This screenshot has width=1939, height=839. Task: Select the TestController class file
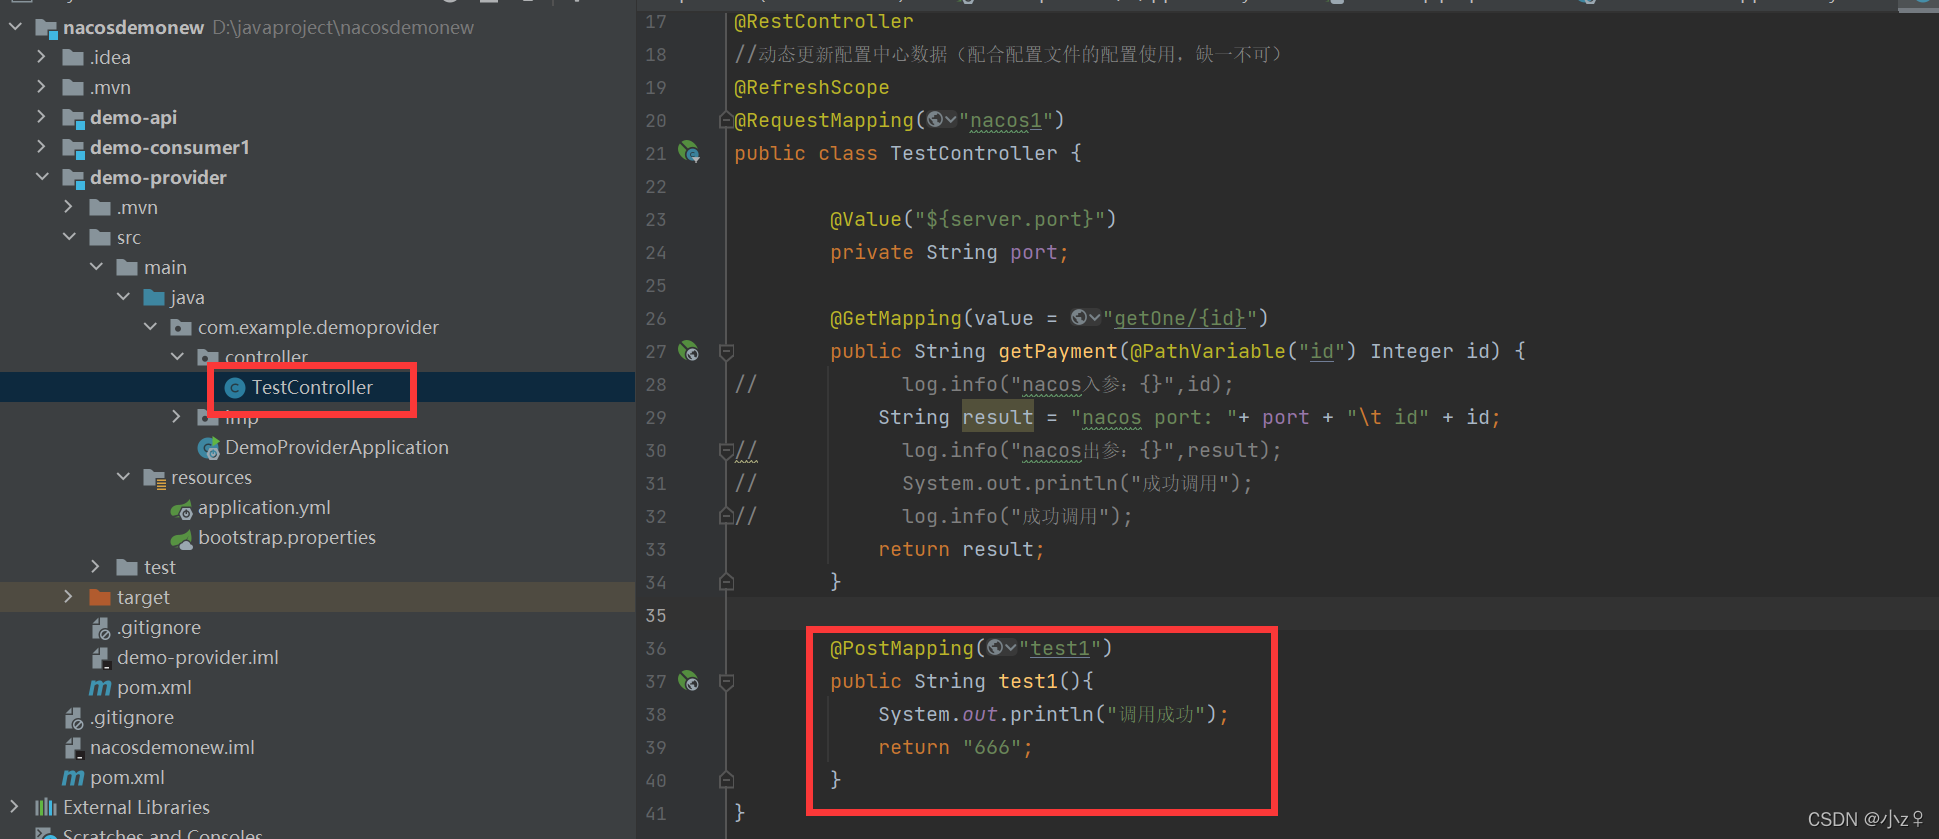pos(312,387)
